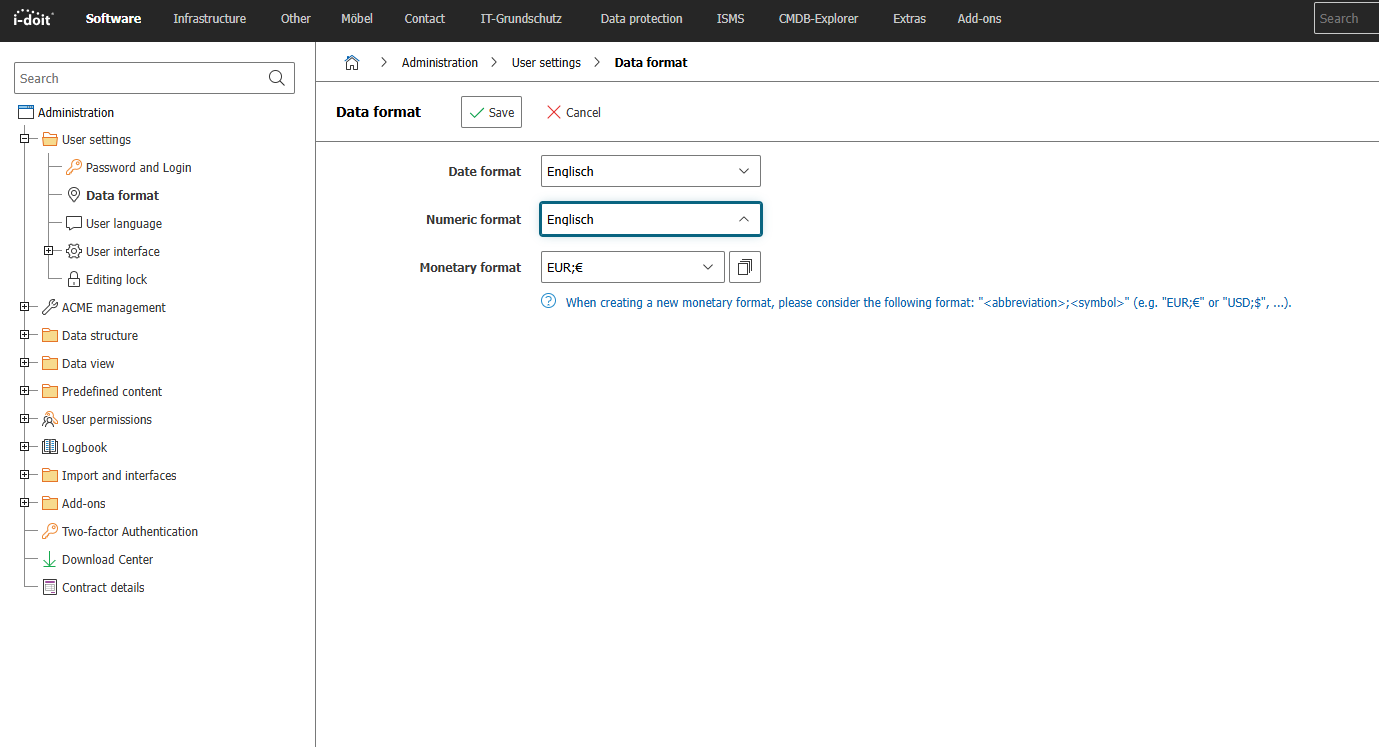Open the Download Center
Image resolution: width=1379 pixels, height=747 pixels.
tap(107, 560)
